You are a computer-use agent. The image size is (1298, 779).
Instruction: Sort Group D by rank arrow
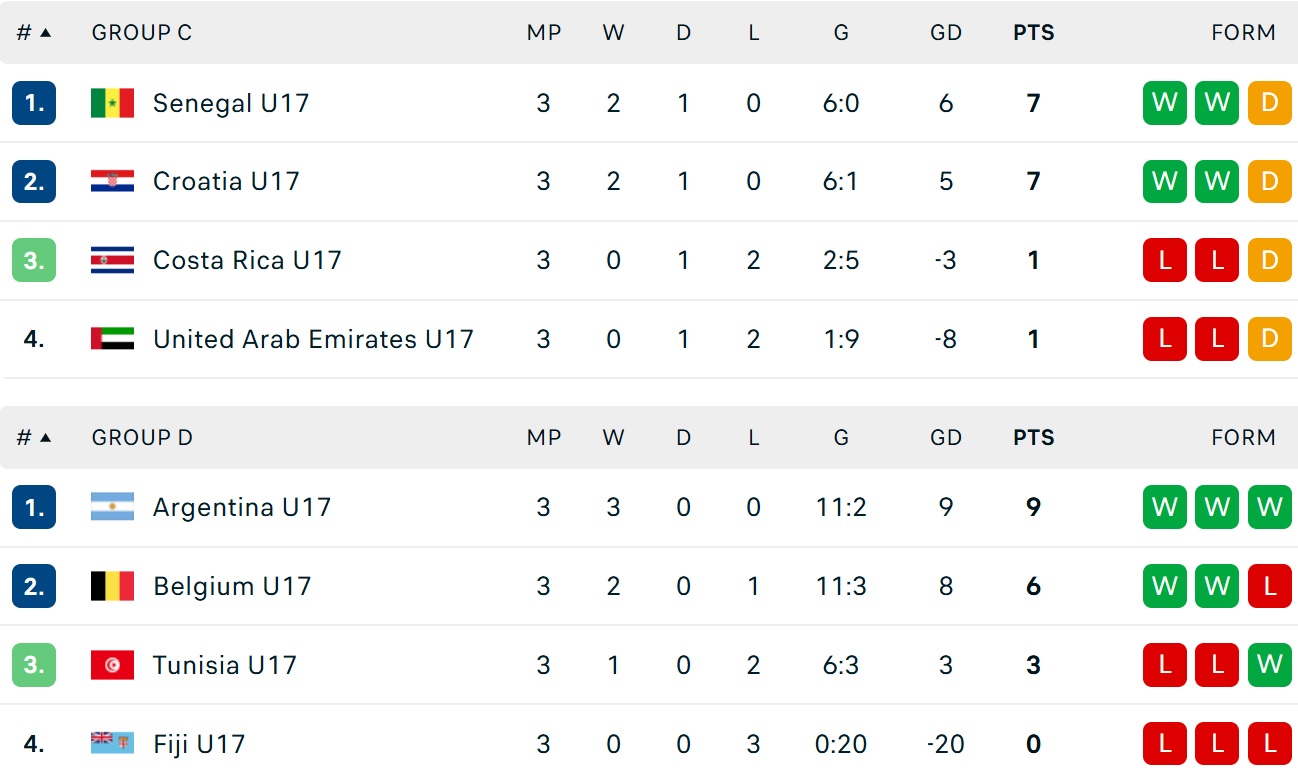45,438
